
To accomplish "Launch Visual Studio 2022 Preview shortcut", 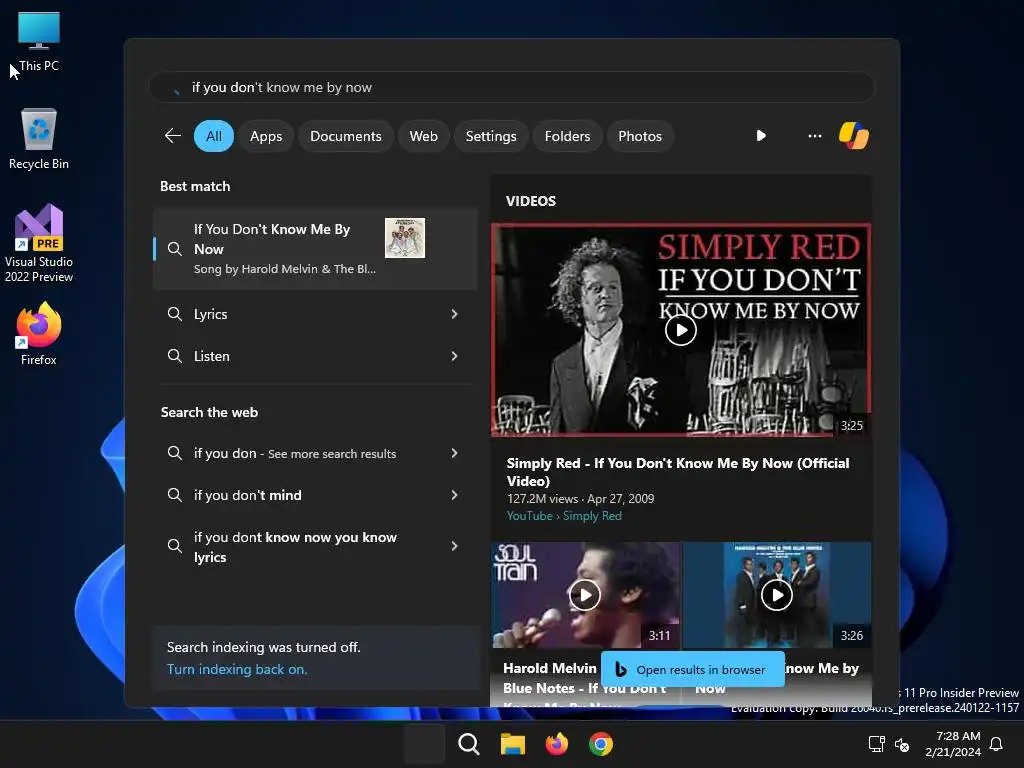I will [39, 243].
